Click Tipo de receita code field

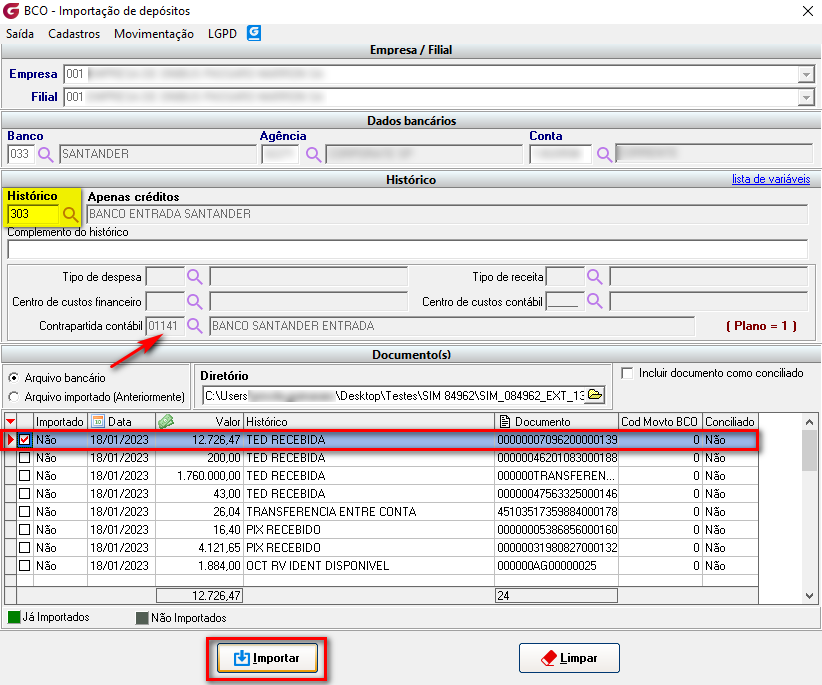click(x=565, y=277)
